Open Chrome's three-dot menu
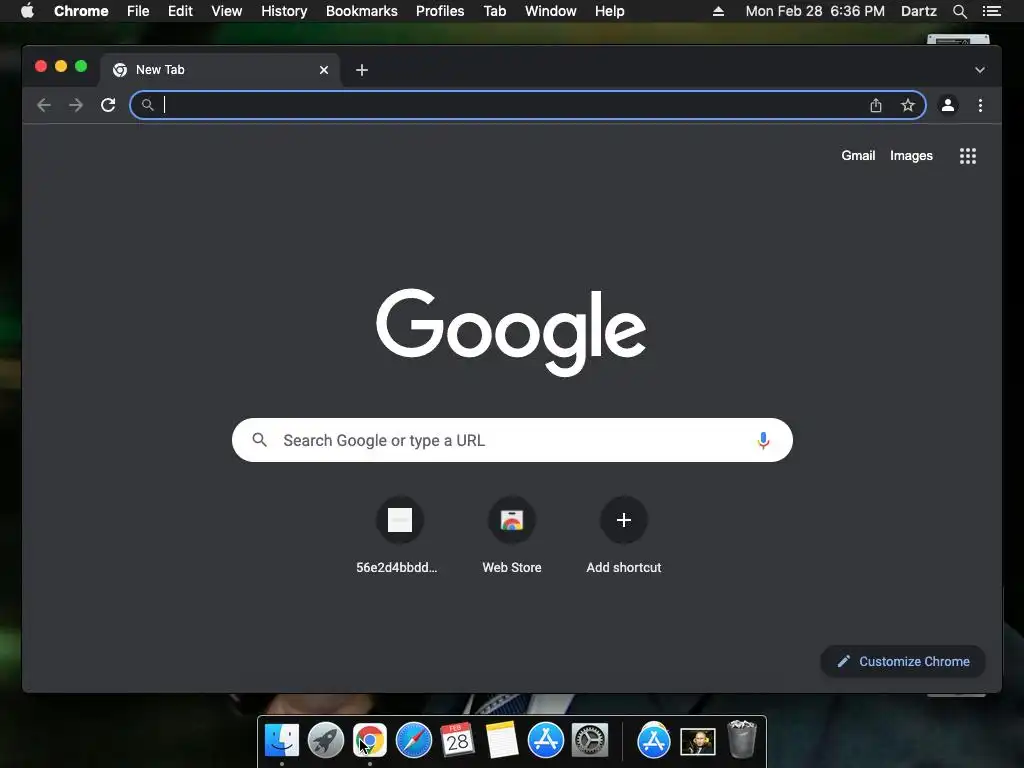Viewport: 1024px width, 768px height. pos(980,105)
